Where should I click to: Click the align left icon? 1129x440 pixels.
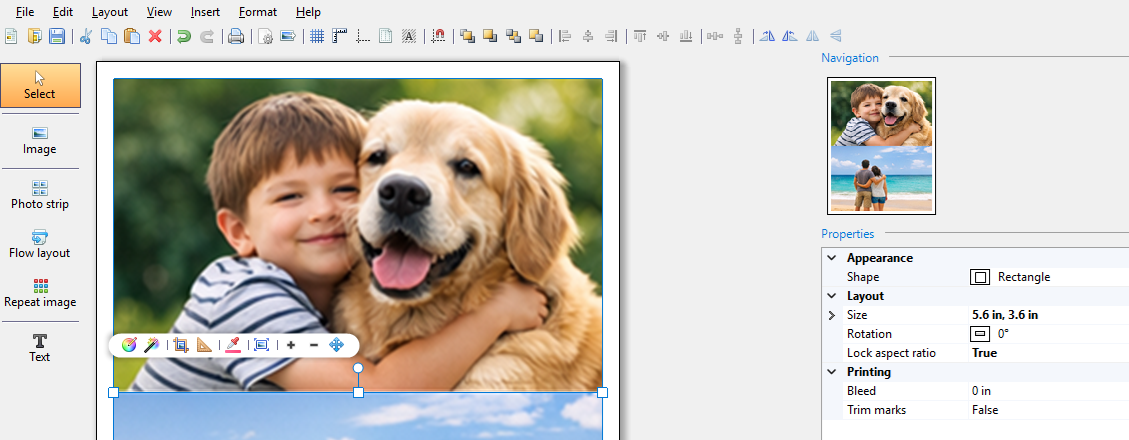565,36
